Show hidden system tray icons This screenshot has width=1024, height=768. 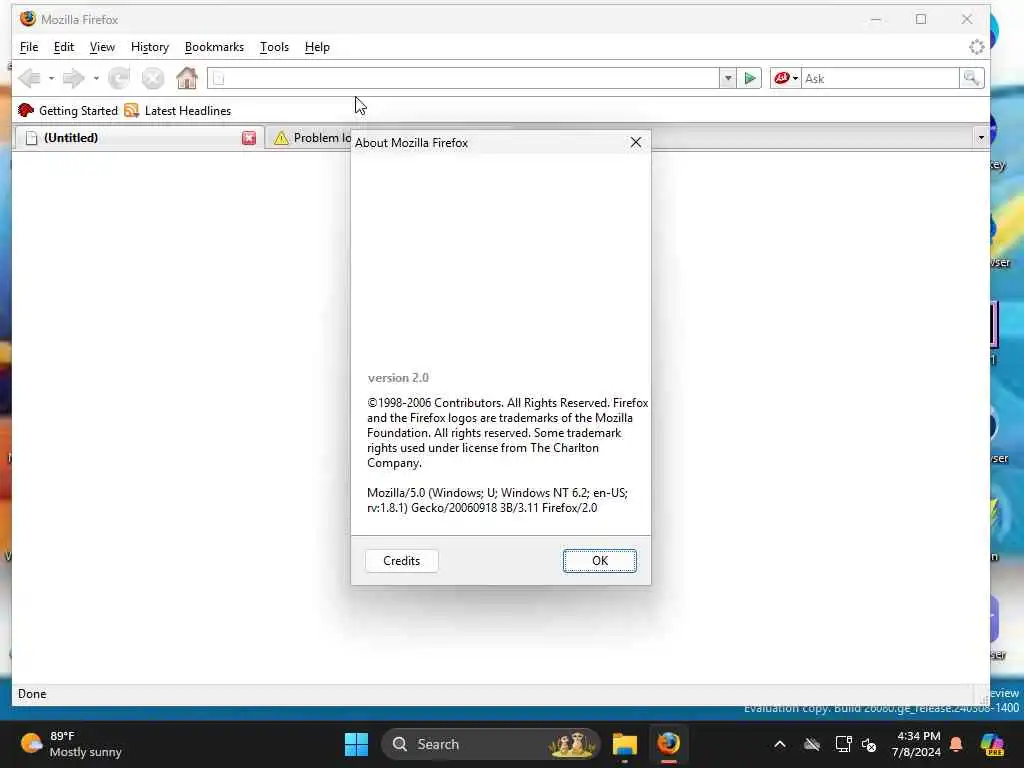(780, 744)
